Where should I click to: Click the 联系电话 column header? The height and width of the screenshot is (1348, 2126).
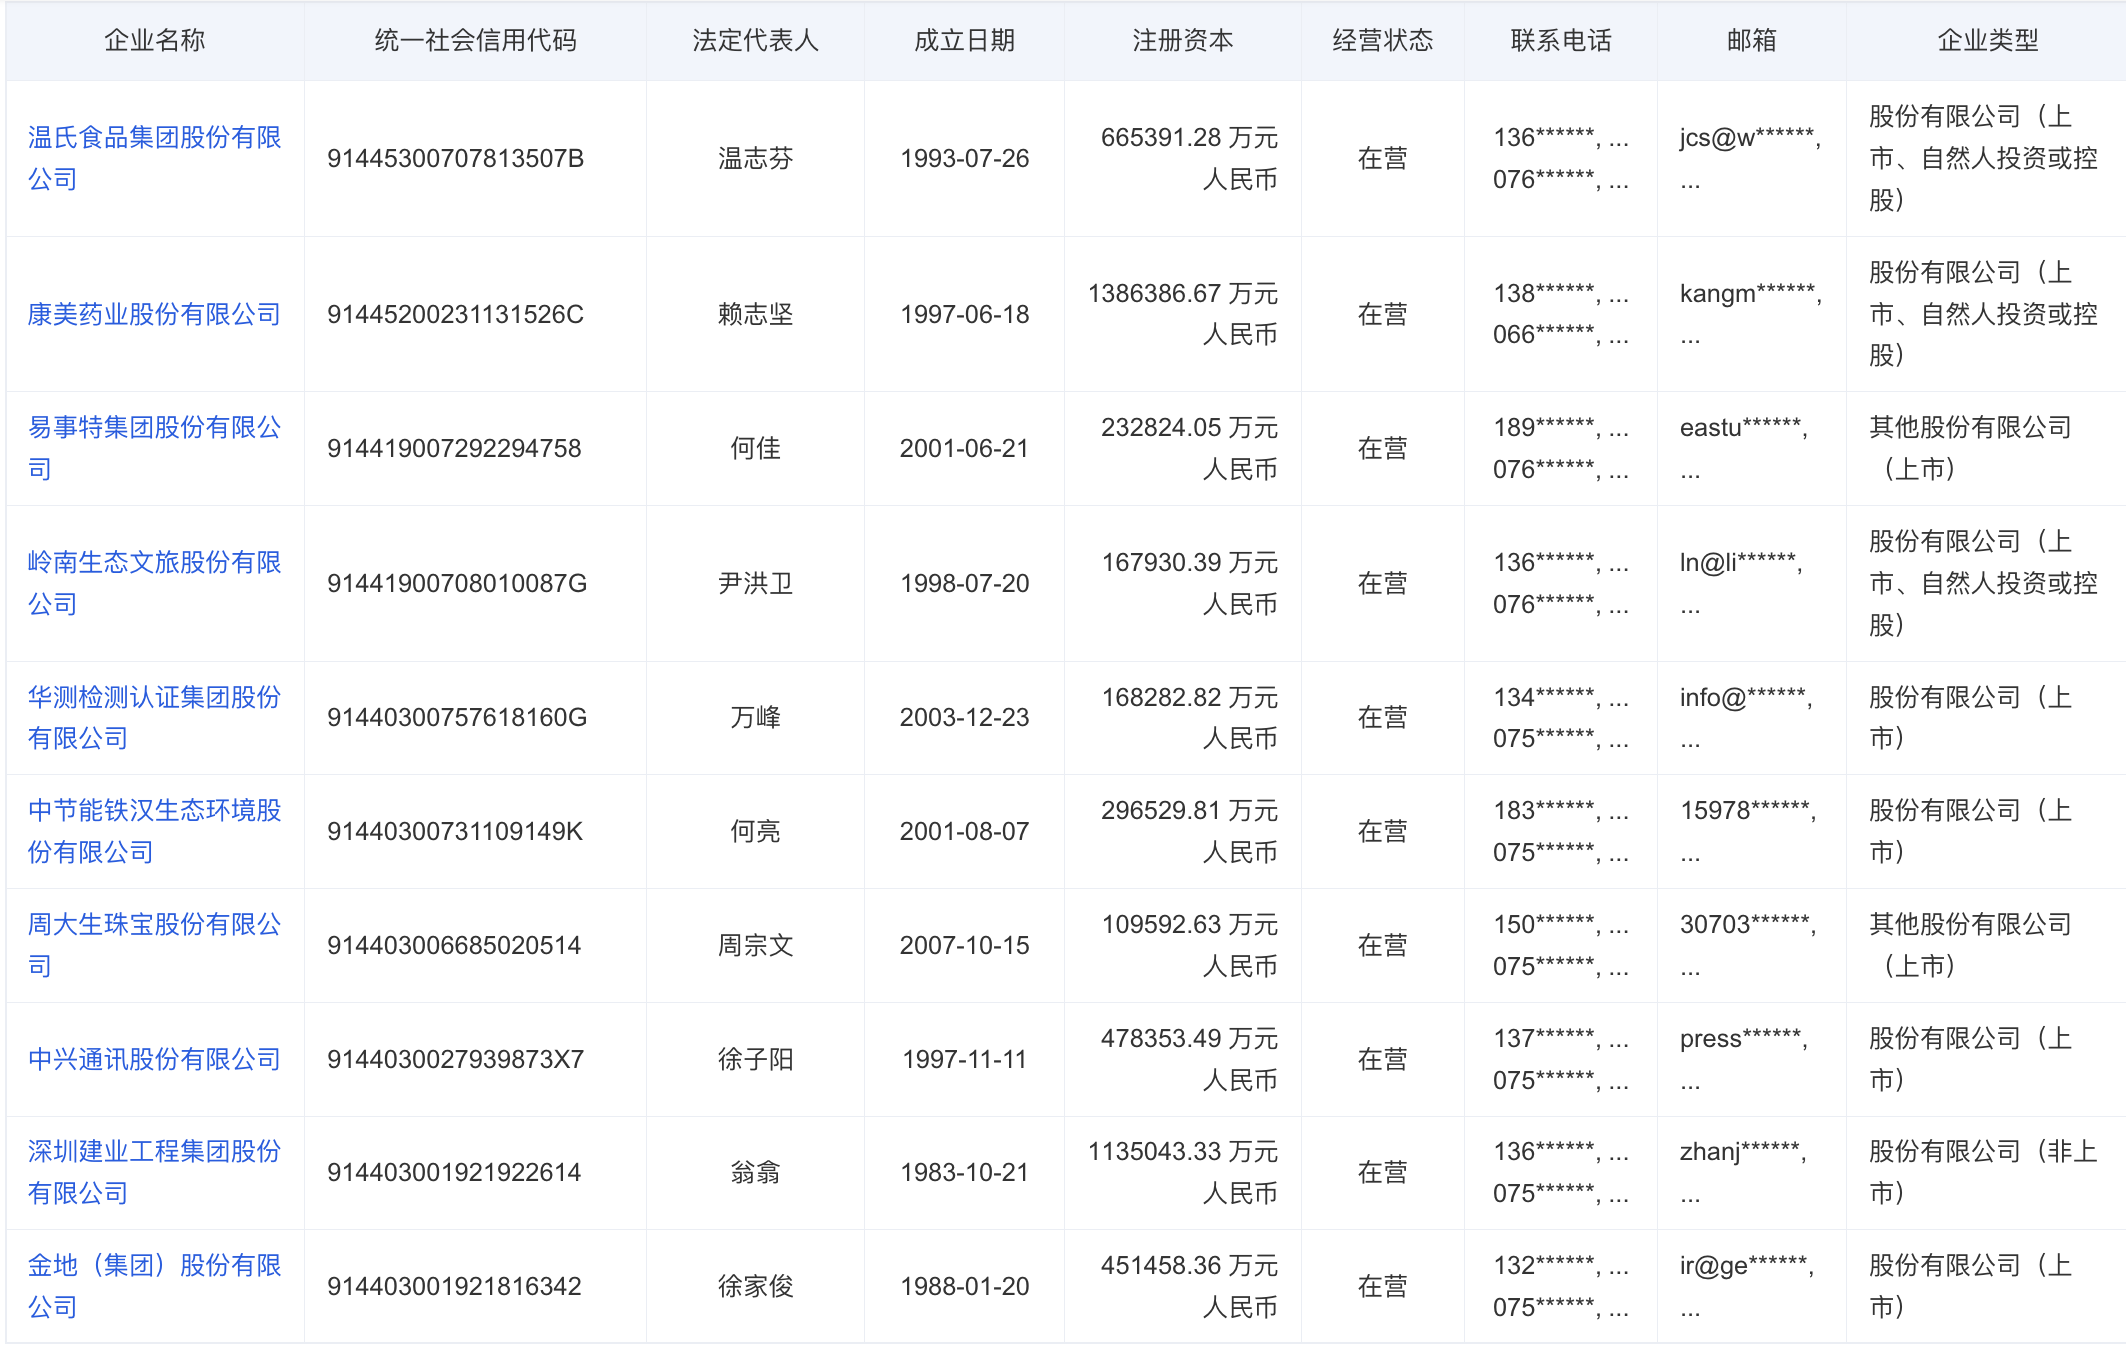pos(1561,40)
